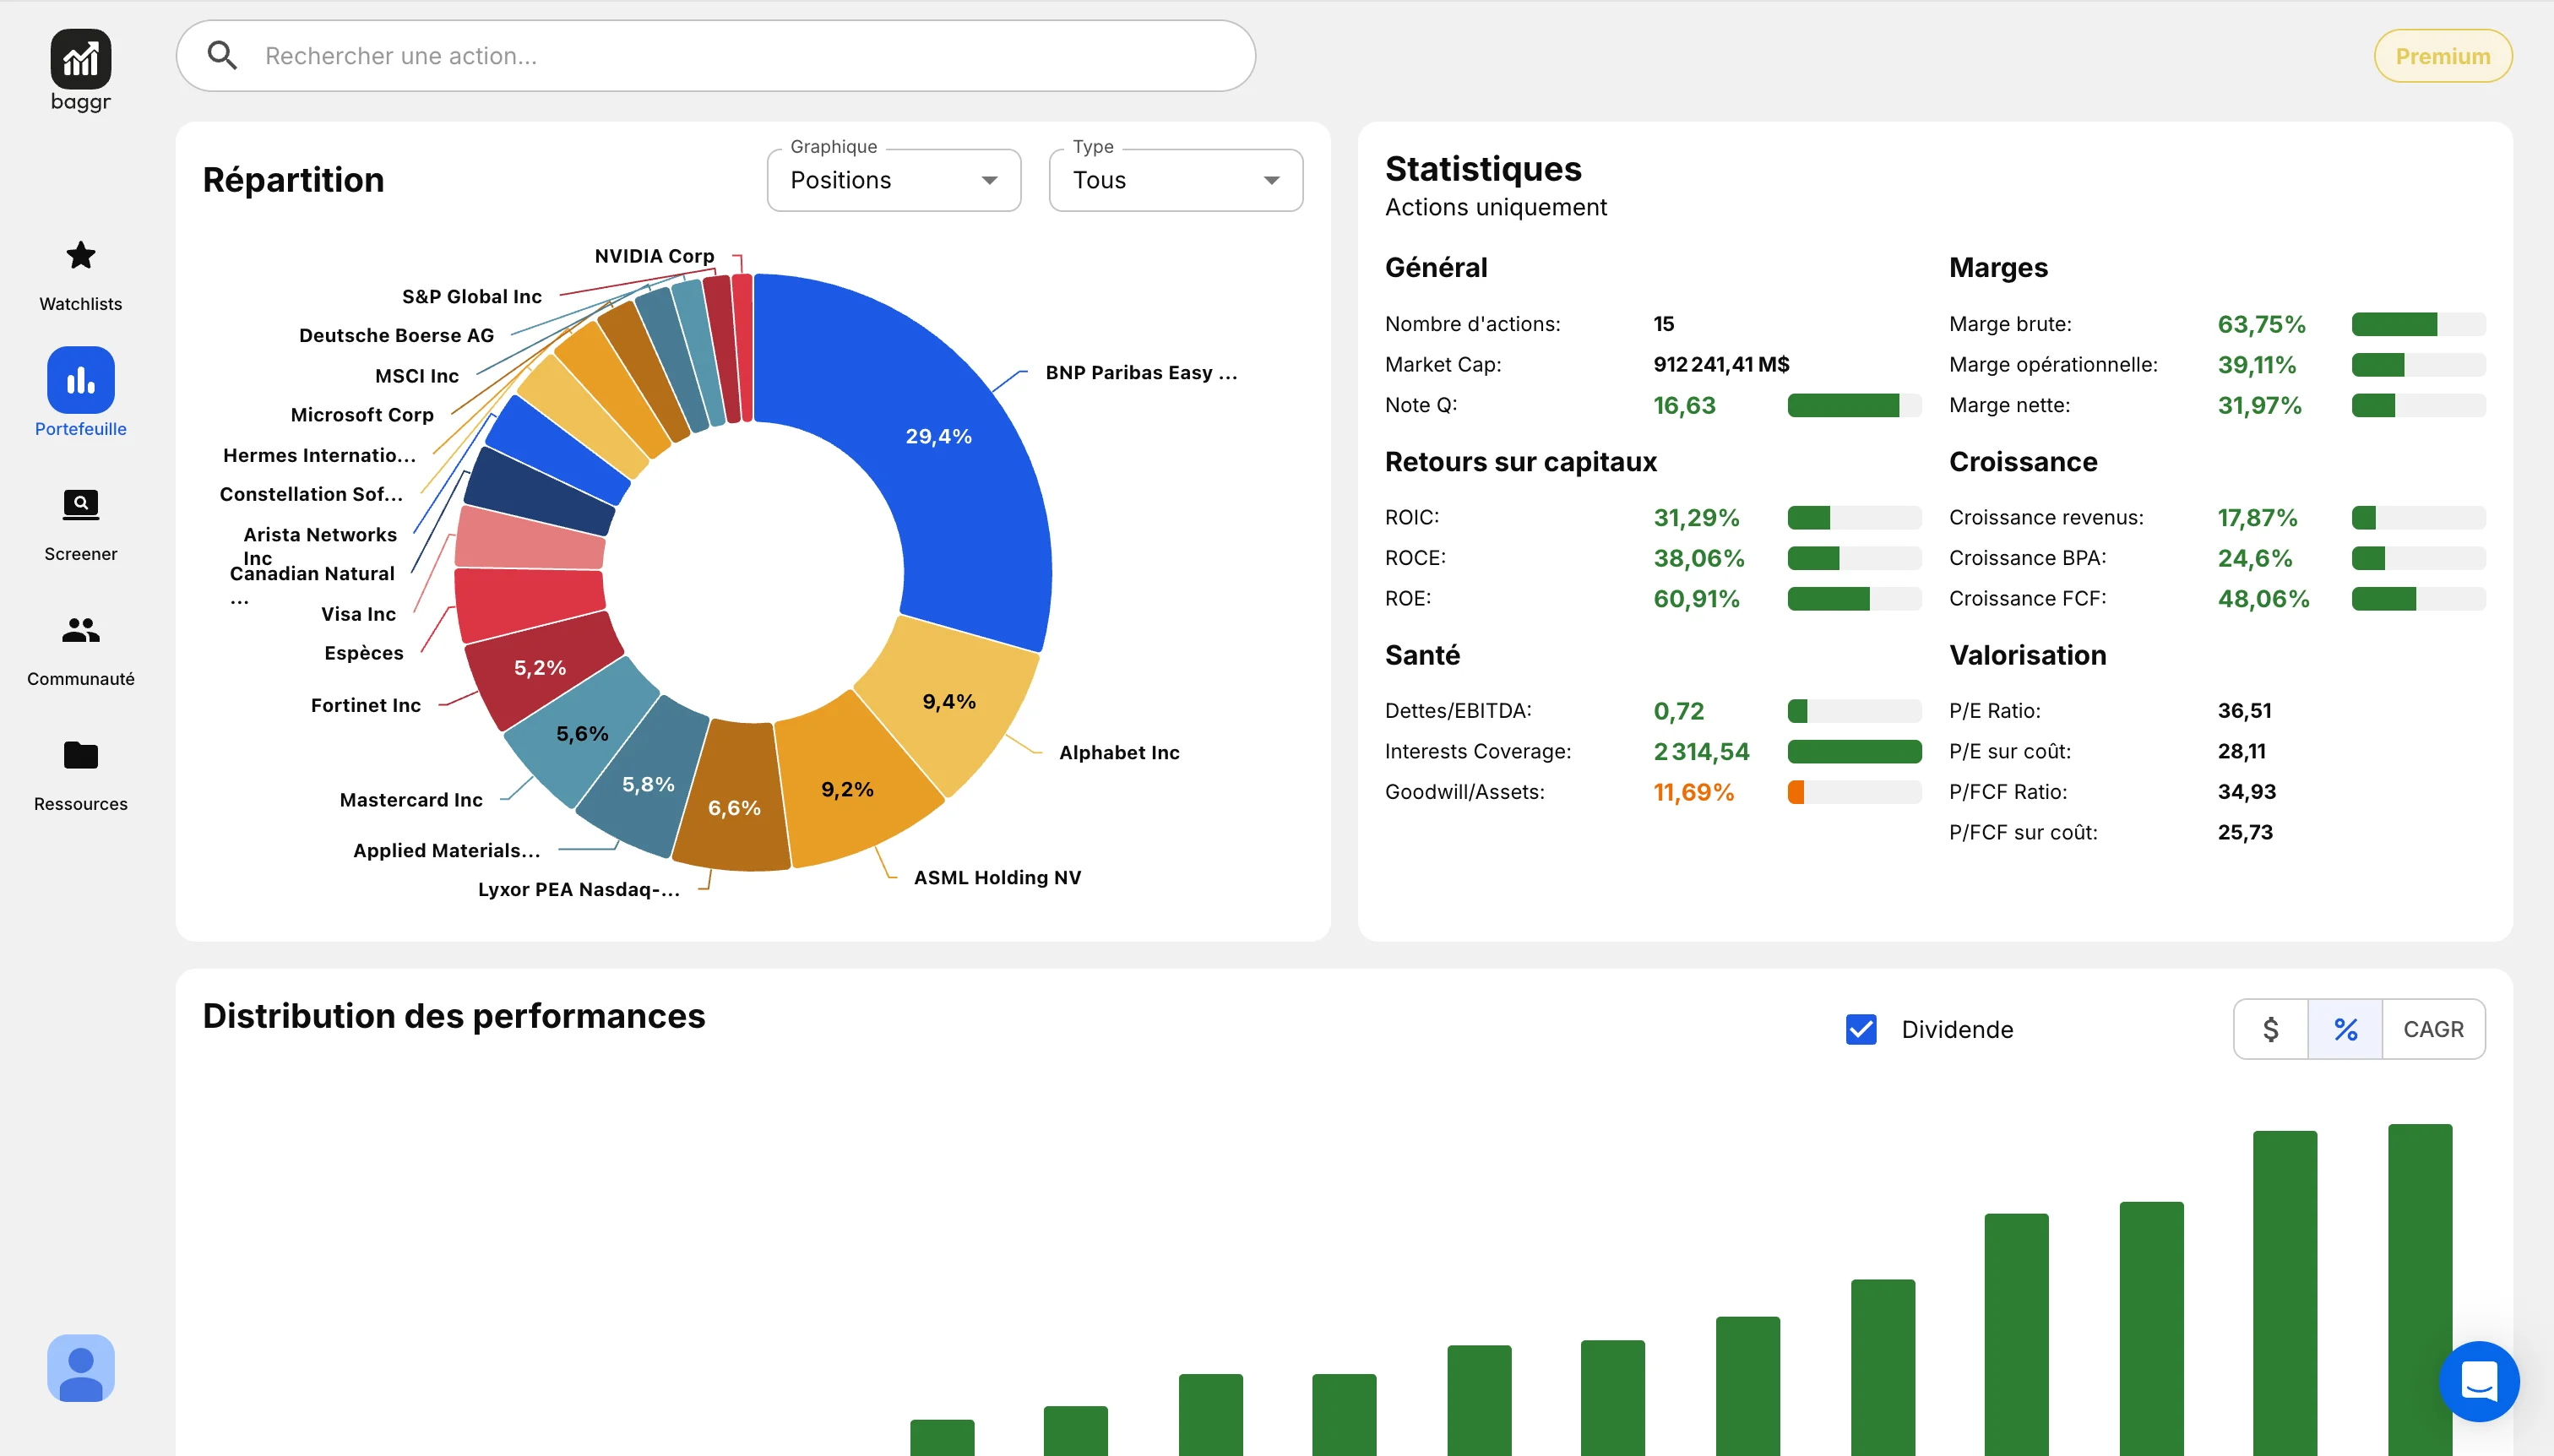Open Watchlists via the star icon
This screenshot has height=1456, width=2554.
[81, 256]
